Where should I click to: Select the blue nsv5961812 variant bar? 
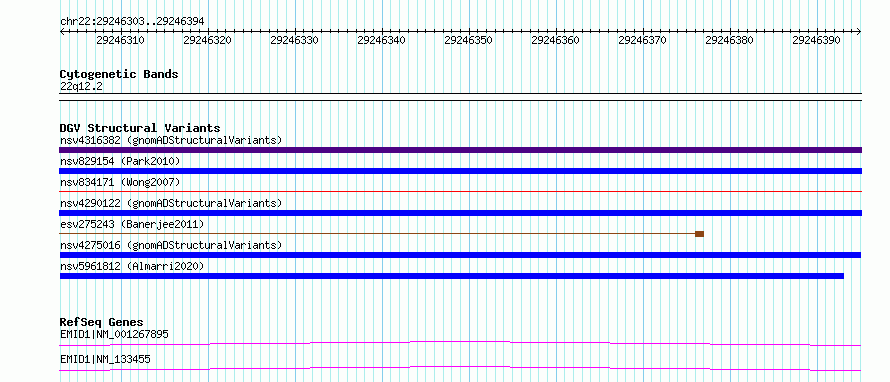(452, 276)
